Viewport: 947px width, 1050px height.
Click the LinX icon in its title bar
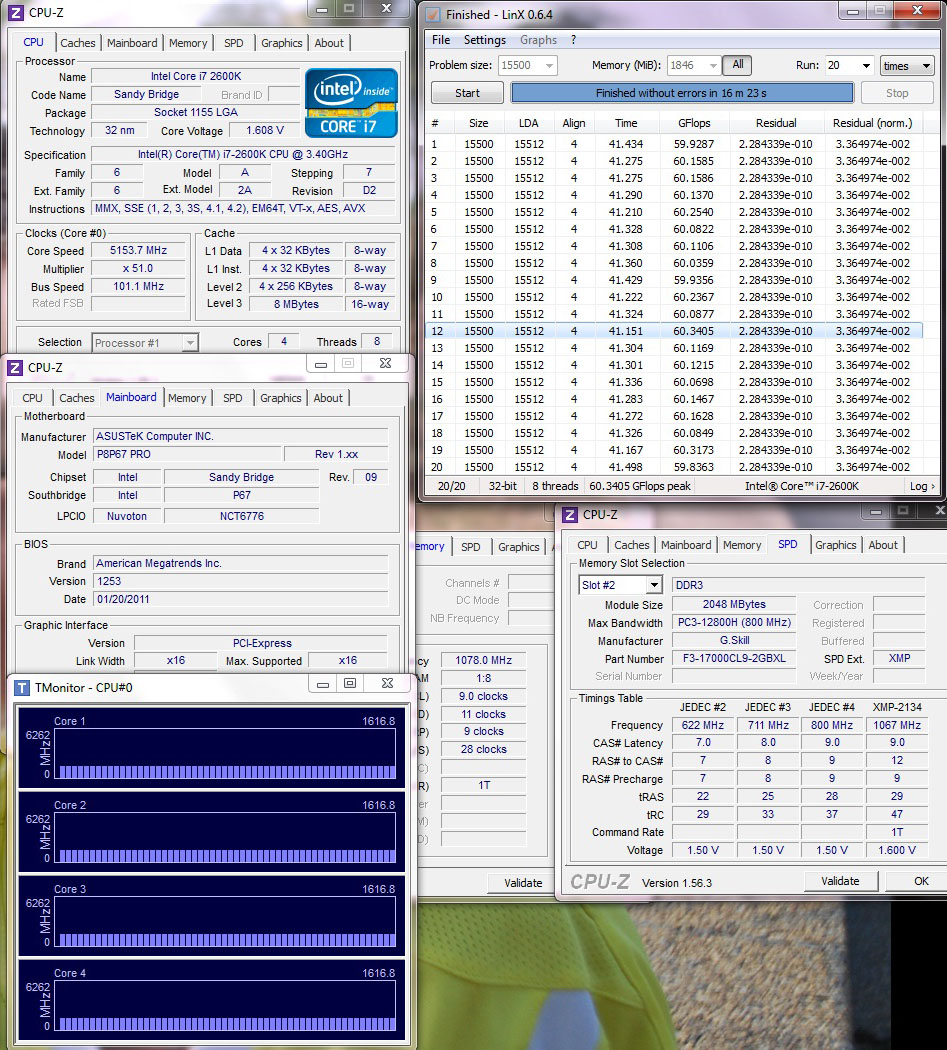click(x=432, y=15)
